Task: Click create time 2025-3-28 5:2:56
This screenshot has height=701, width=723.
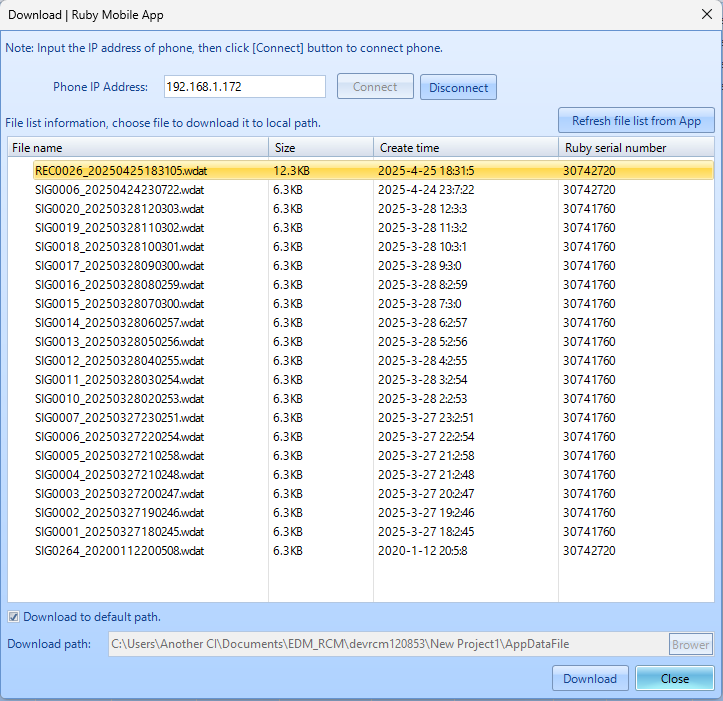Action: [x=422, y=342]
